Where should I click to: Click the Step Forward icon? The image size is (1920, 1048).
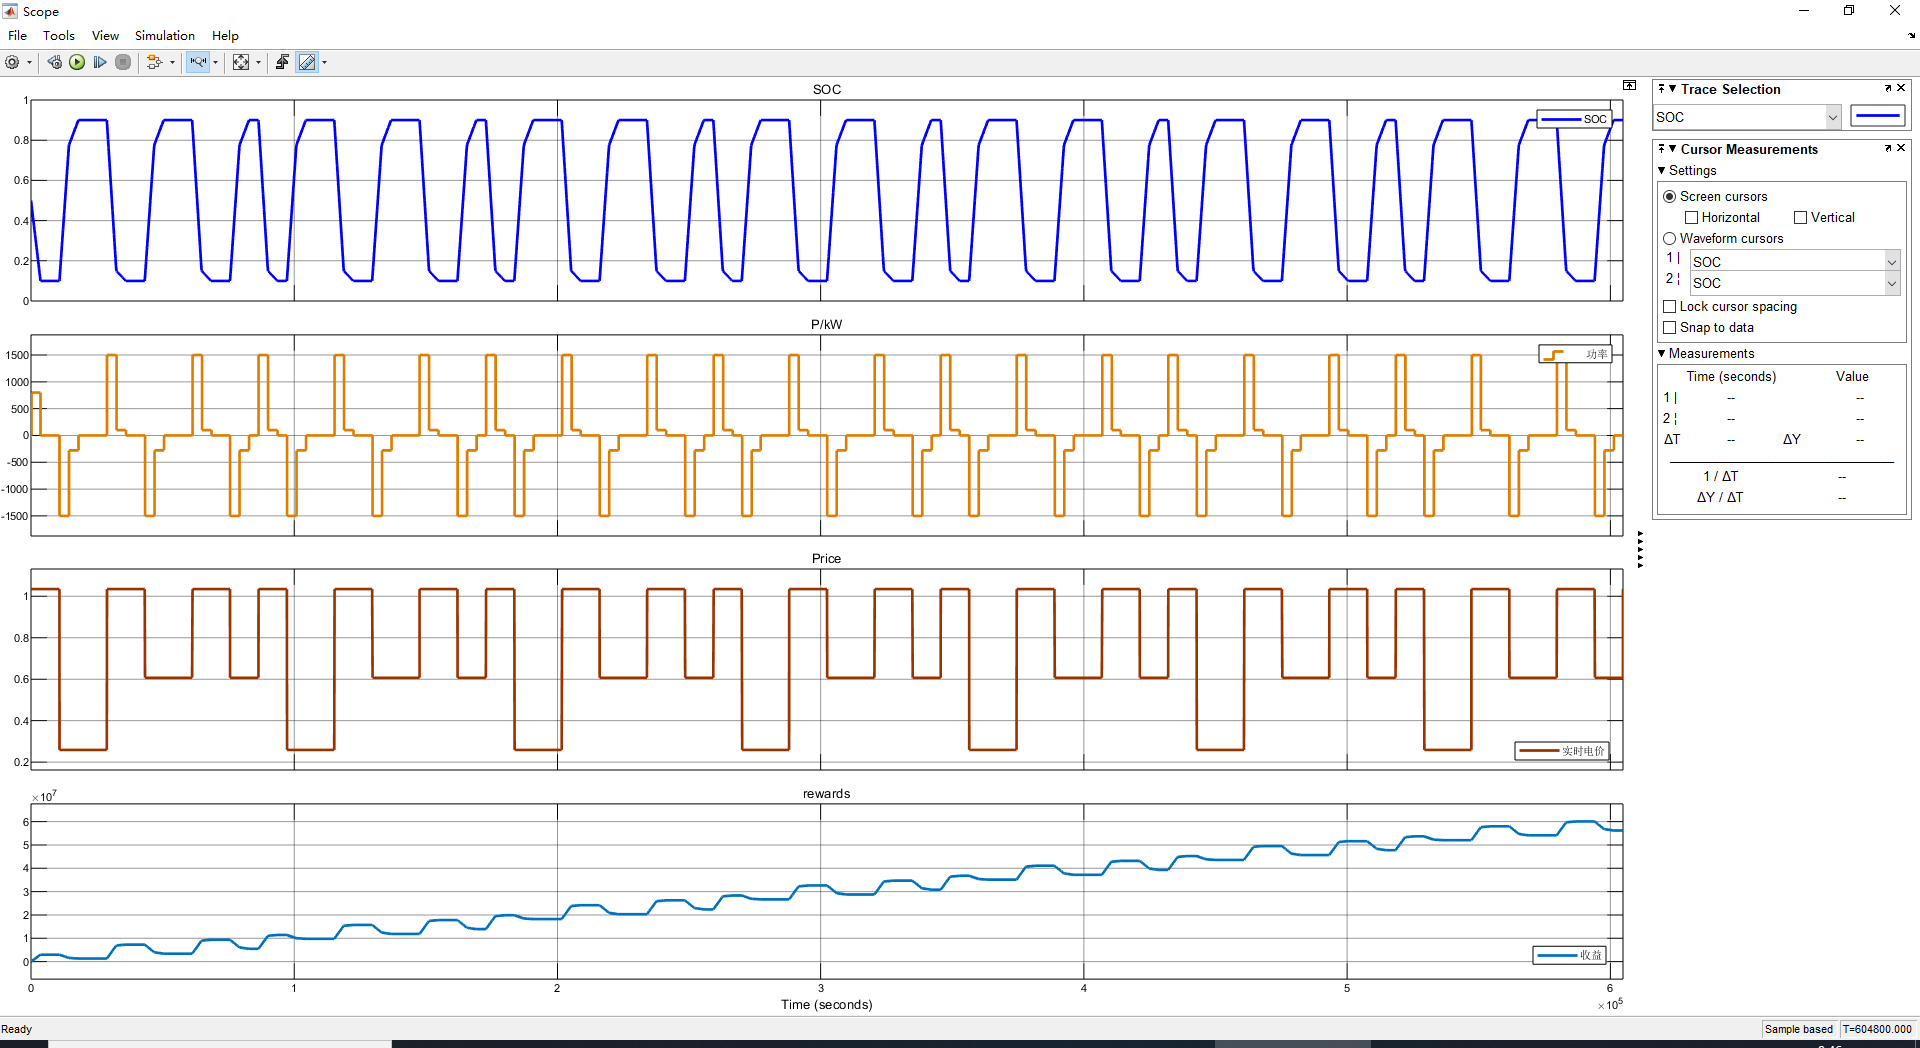click(x=100, y=62)
